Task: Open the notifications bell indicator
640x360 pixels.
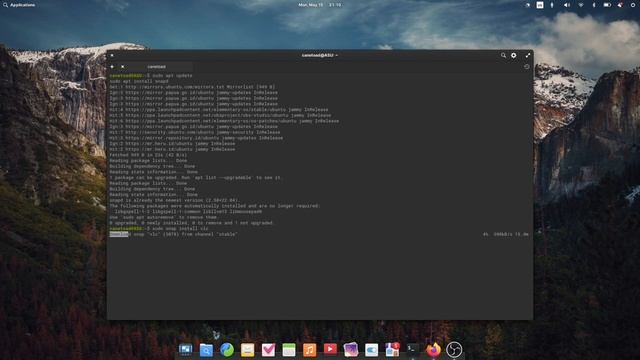Action: tap(620, 5)
